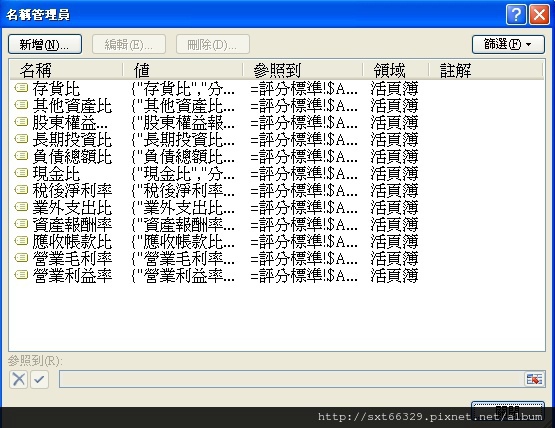Click the 註解 column header
The height and width of the screenshot is (428, 555).
(x=486, y=70)
